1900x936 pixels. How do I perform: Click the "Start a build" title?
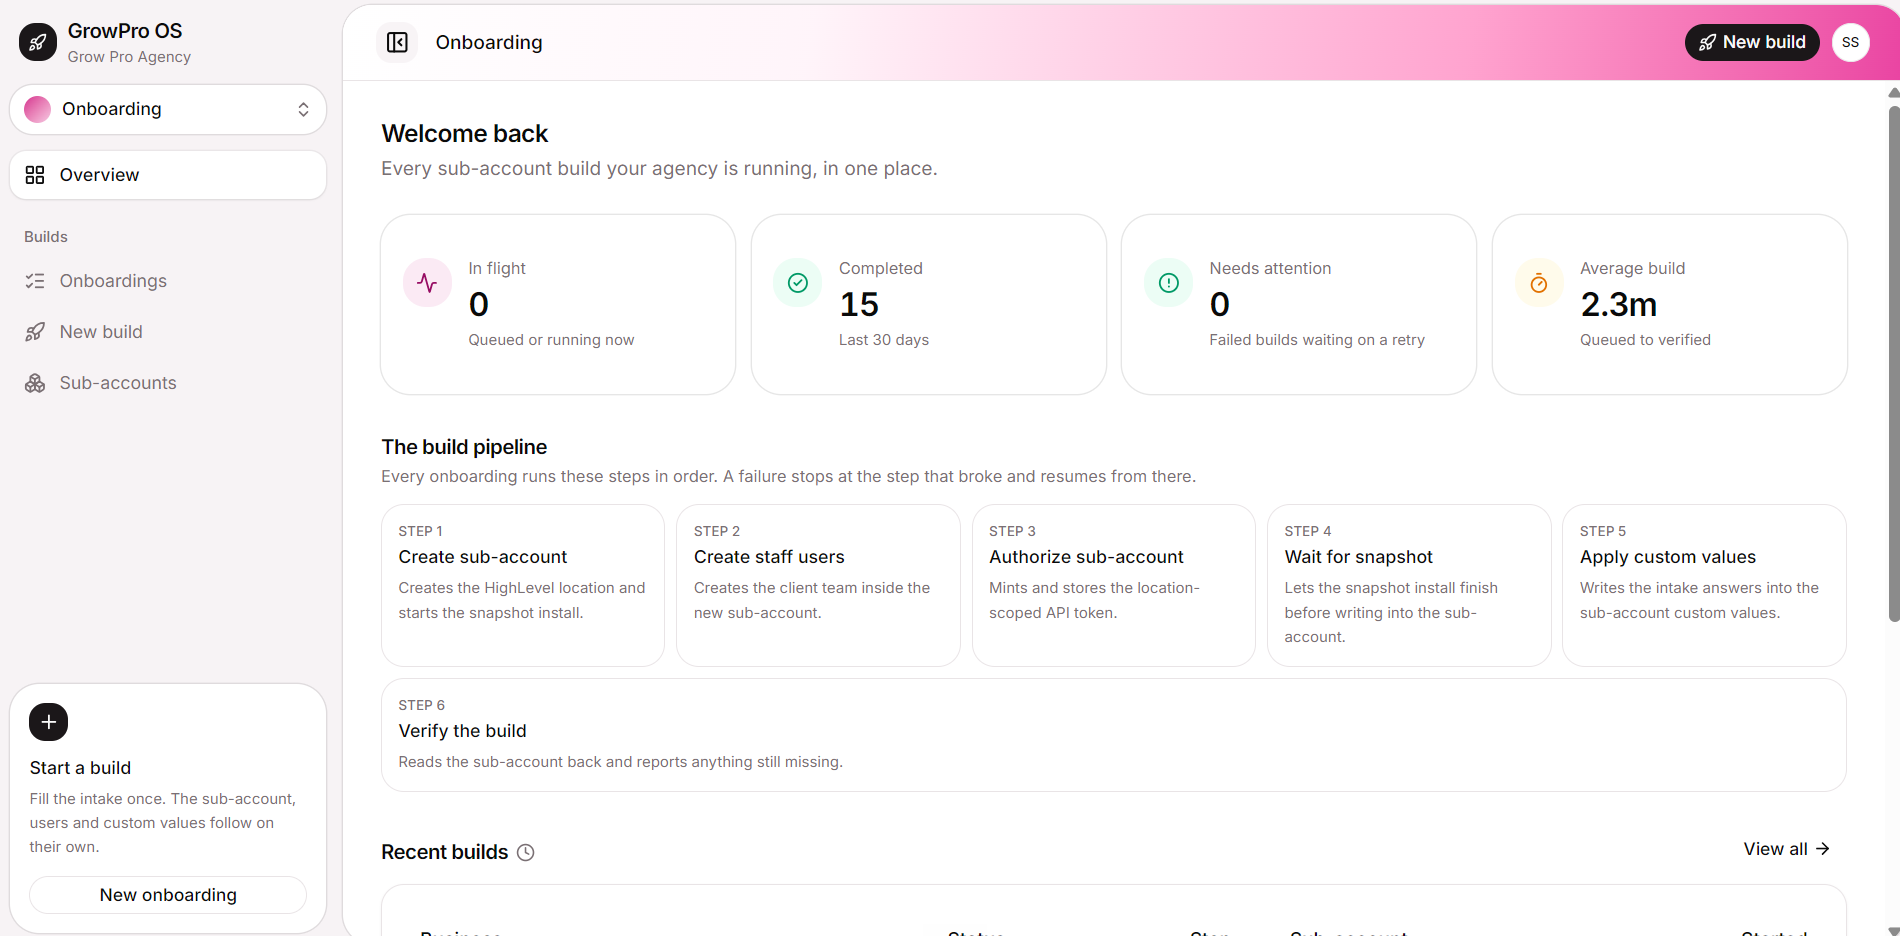click(80, 768)
